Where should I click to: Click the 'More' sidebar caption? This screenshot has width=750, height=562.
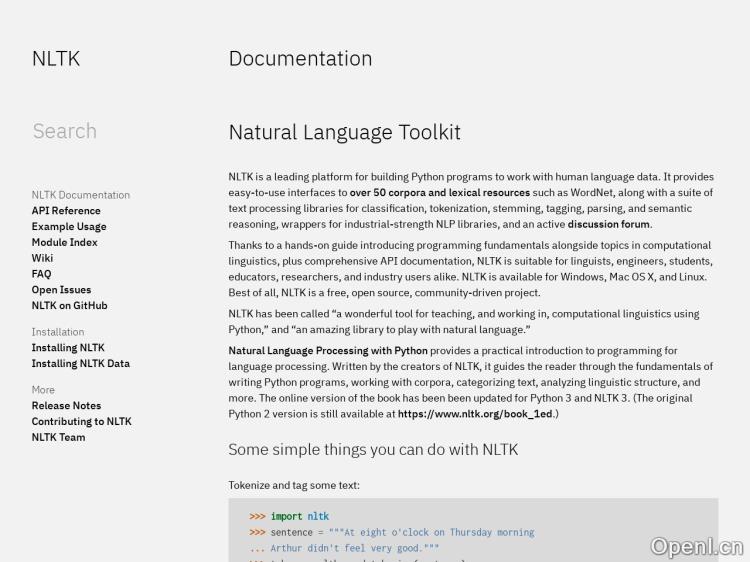point(43,389)
